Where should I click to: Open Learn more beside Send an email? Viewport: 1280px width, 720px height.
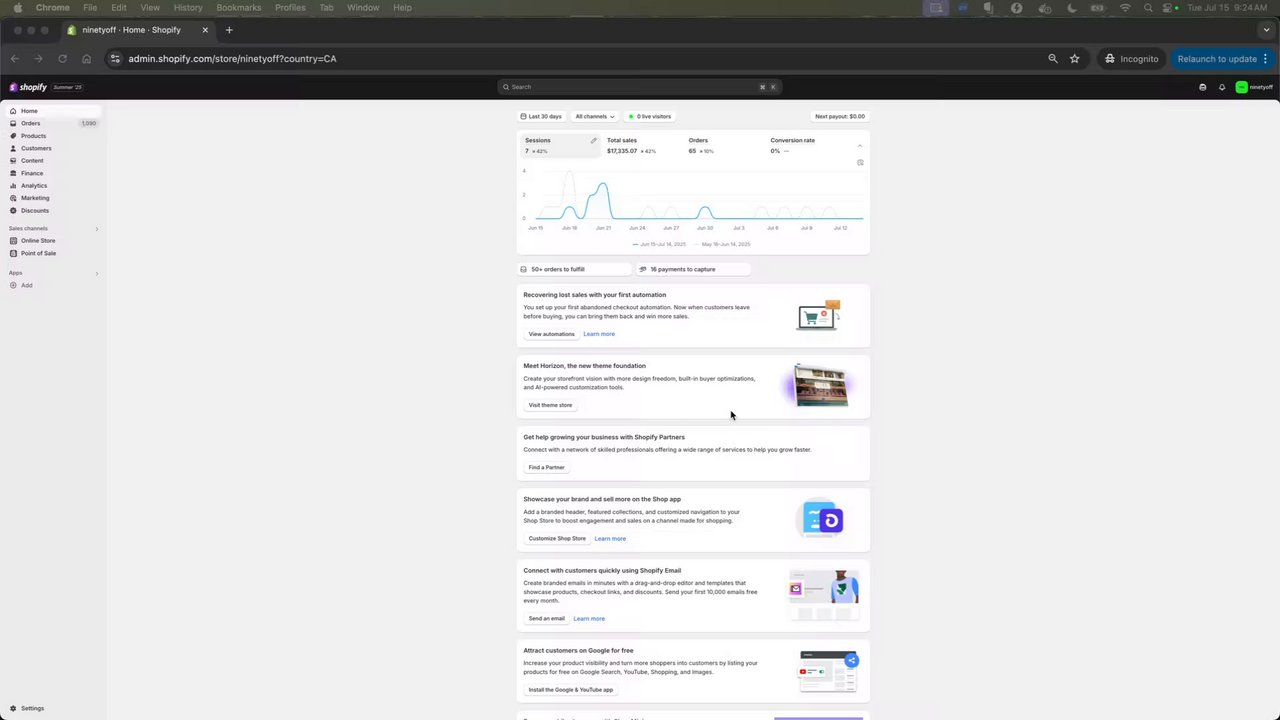click(x=589, y=619)
